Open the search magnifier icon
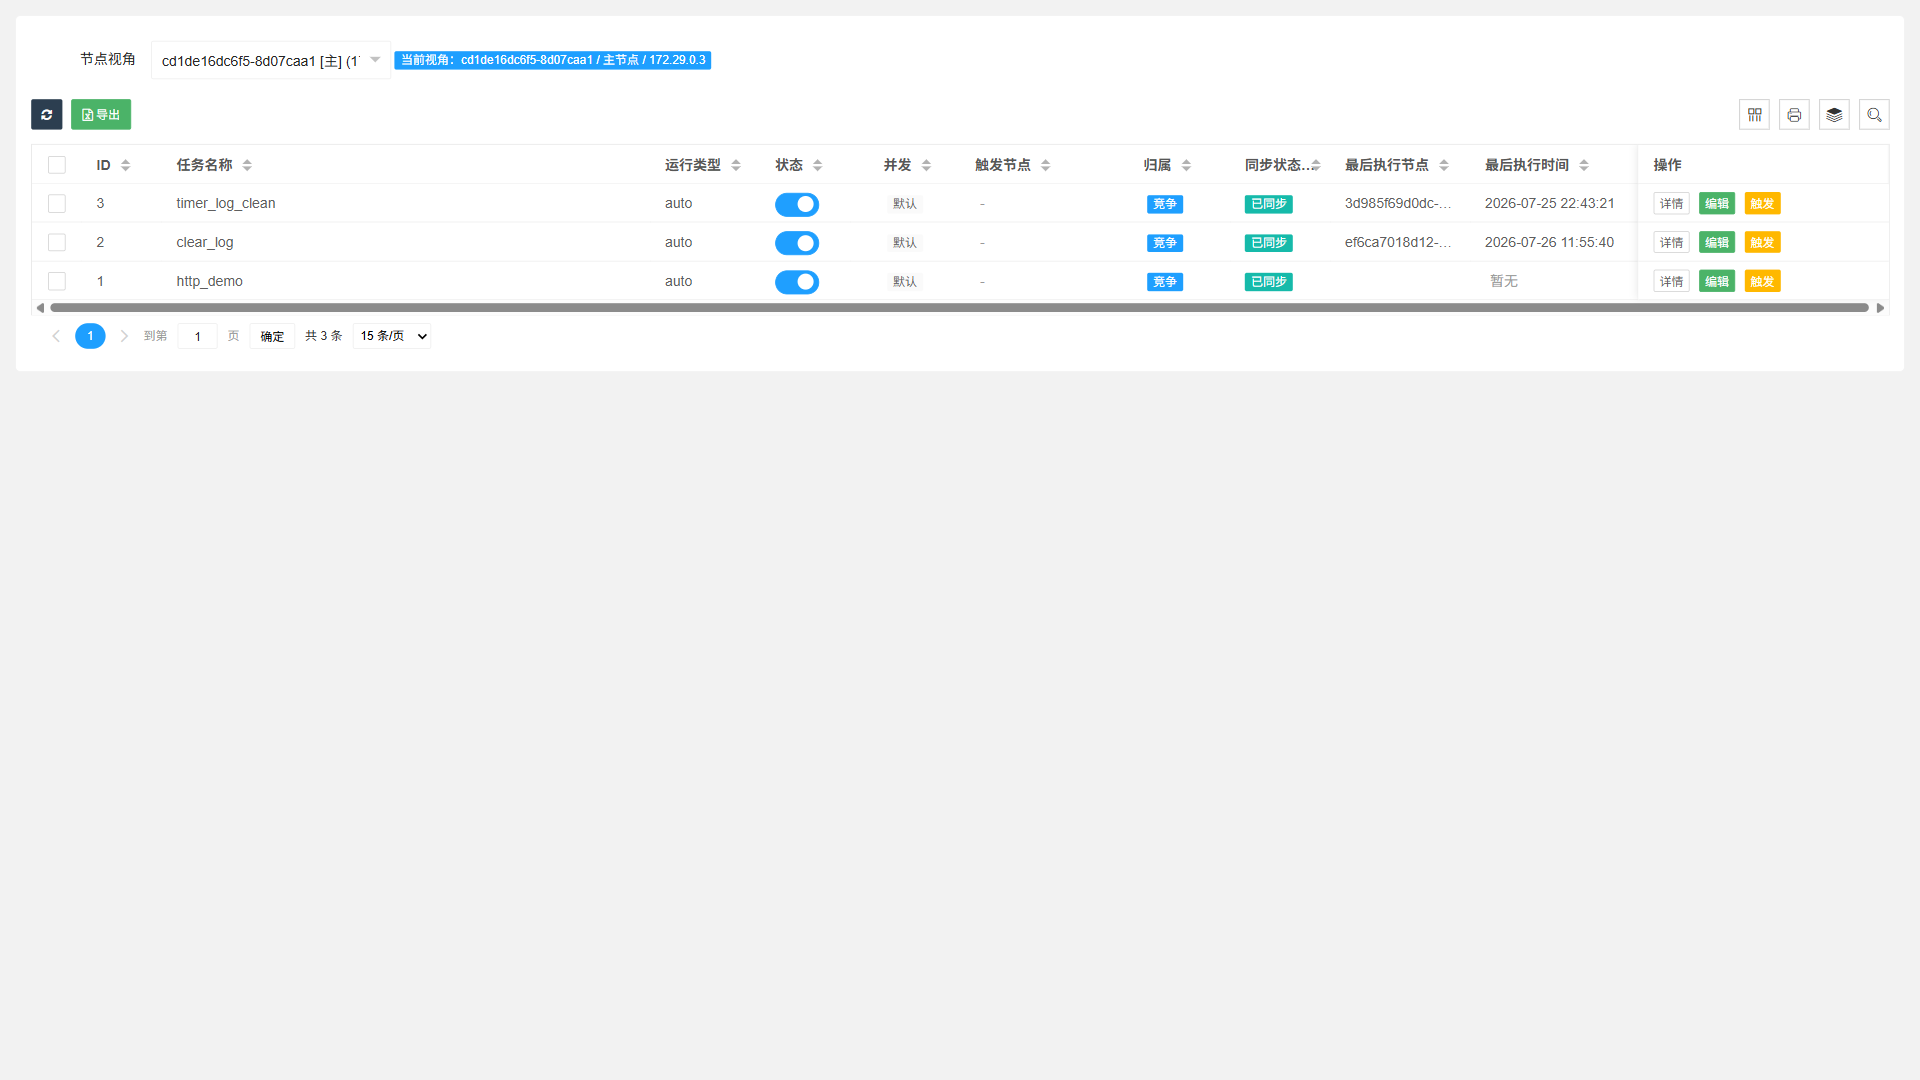 point(1874,115)
